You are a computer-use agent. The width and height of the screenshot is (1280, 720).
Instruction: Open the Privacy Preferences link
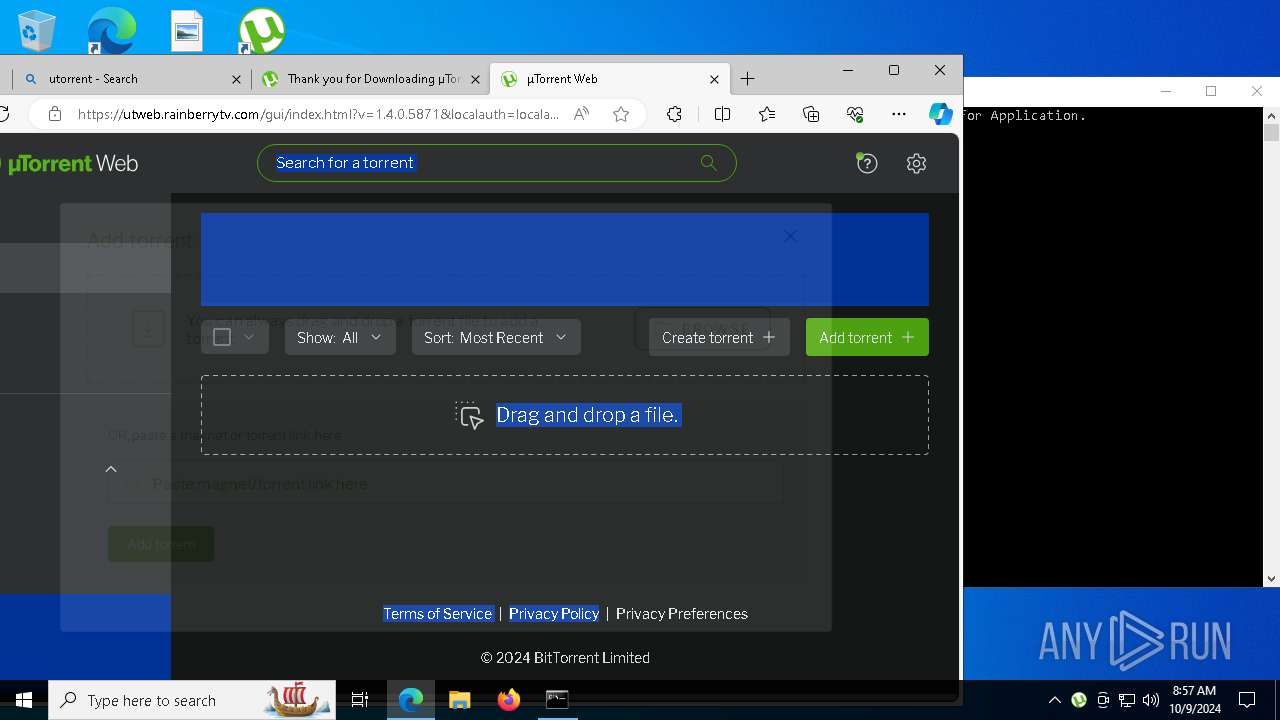(682, 614)
